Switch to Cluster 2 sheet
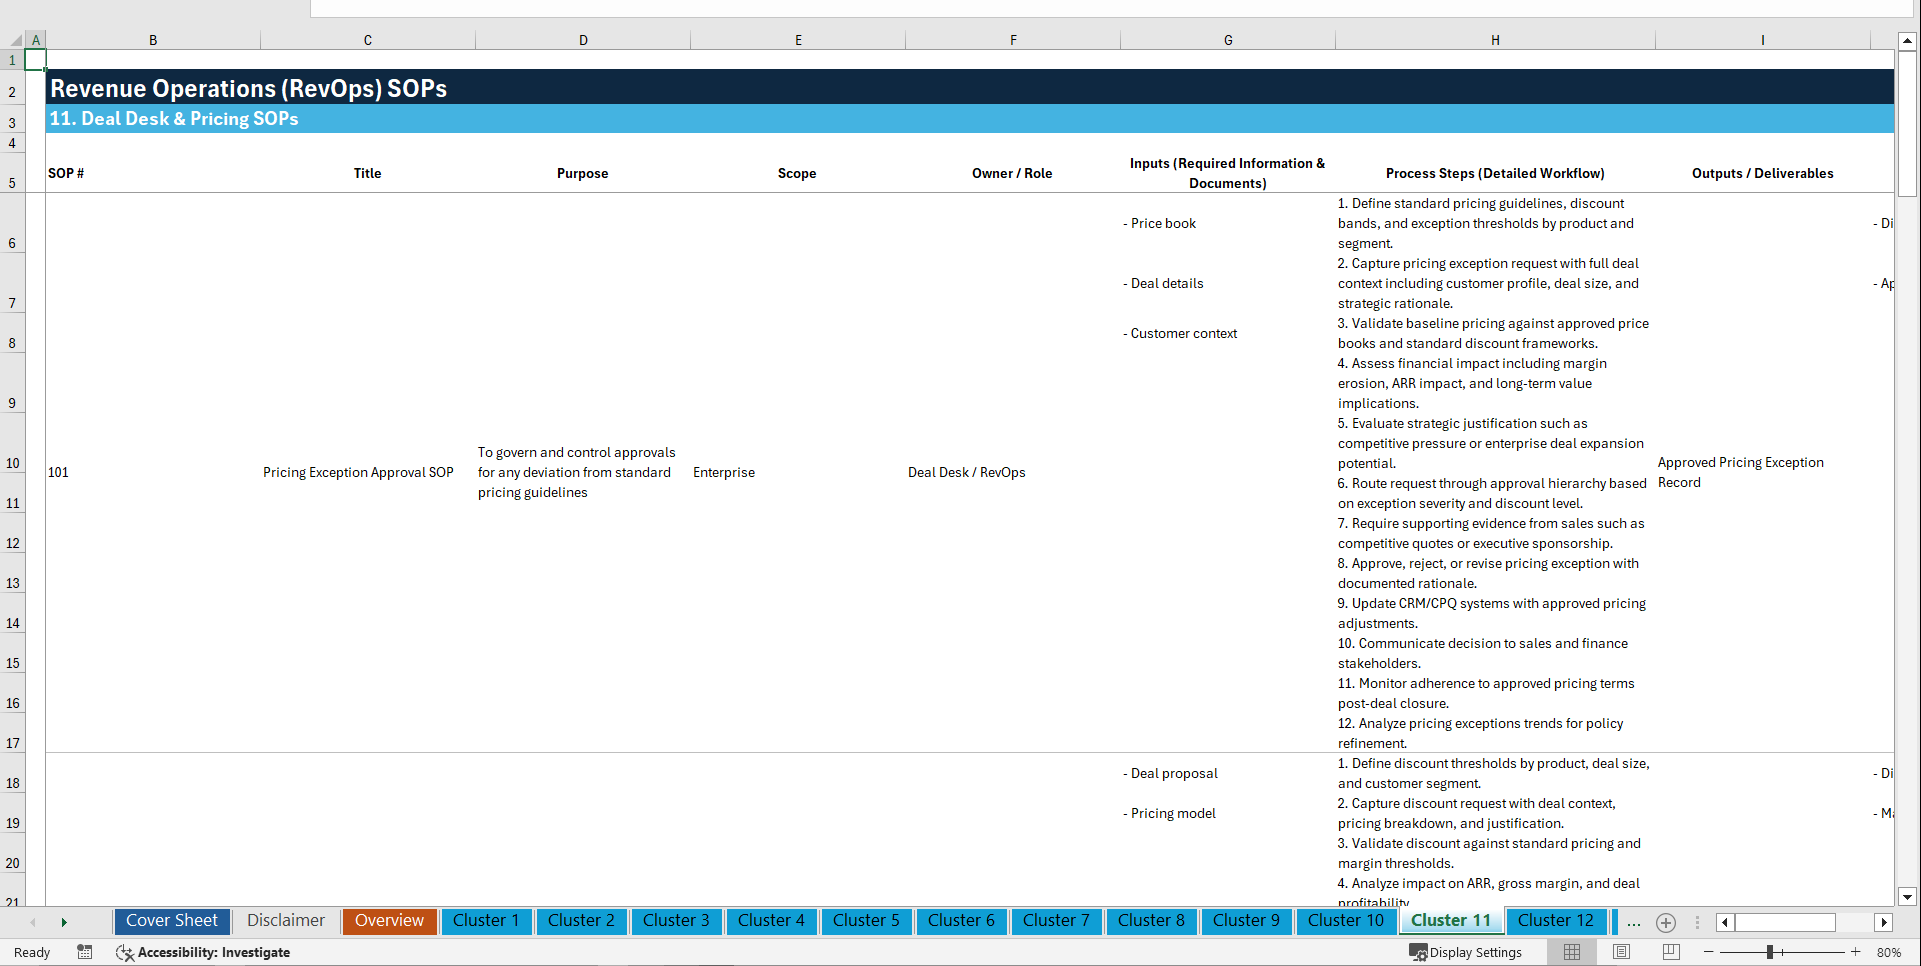The image size is (1921, 966). click(581, 921)
